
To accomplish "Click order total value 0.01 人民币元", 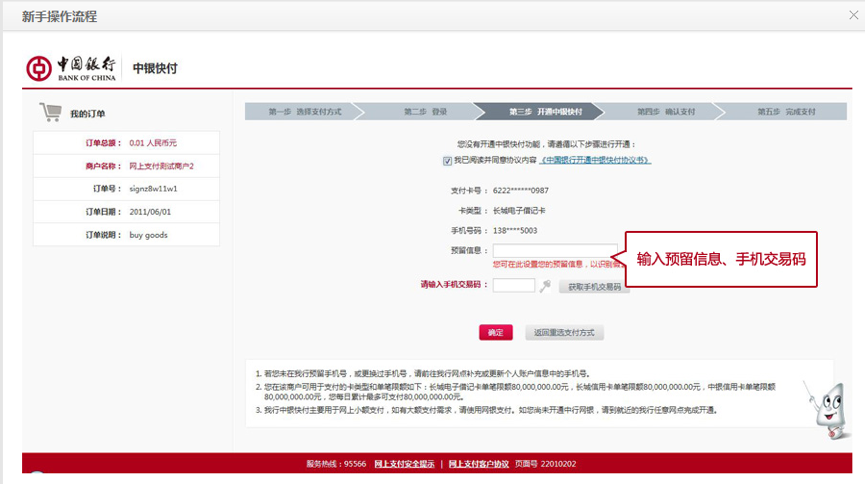I will point(153,143).
